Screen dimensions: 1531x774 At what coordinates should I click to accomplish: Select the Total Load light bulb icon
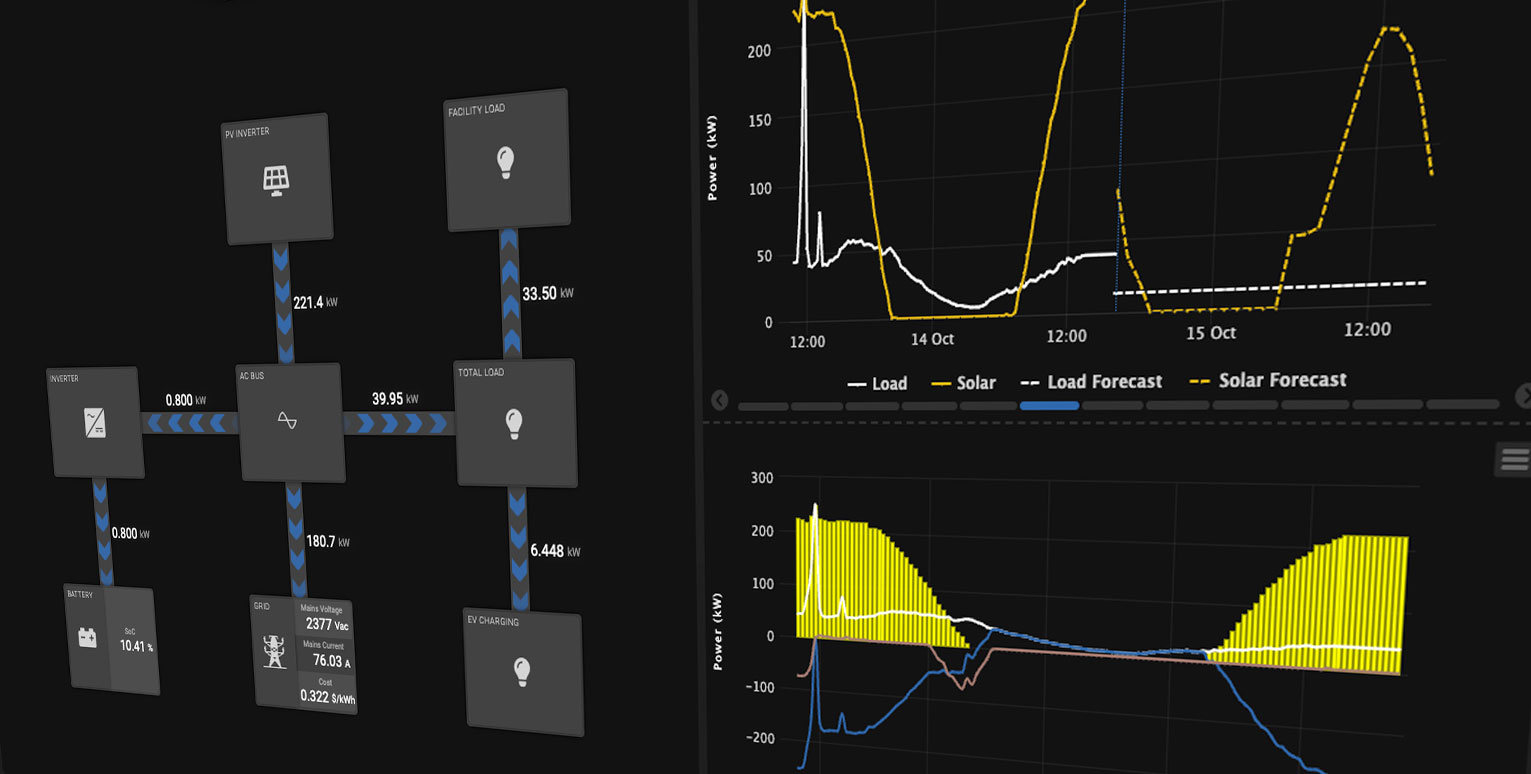pos(514,424)
